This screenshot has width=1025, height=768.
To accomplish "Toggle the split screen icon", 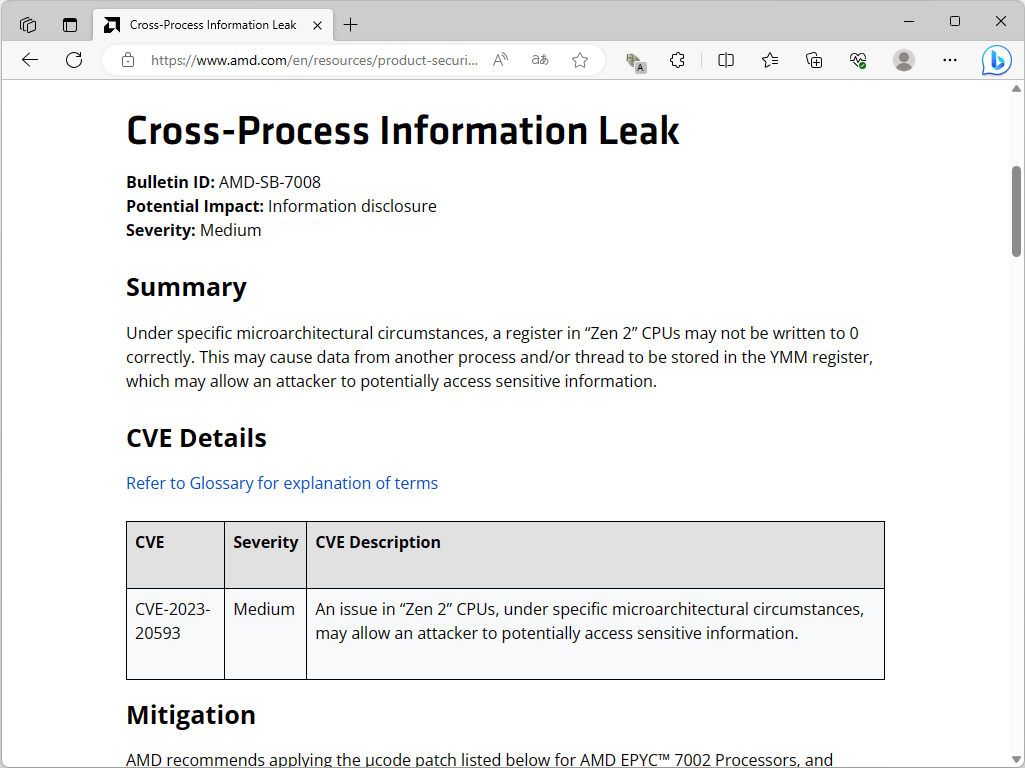I will [726, 60].
